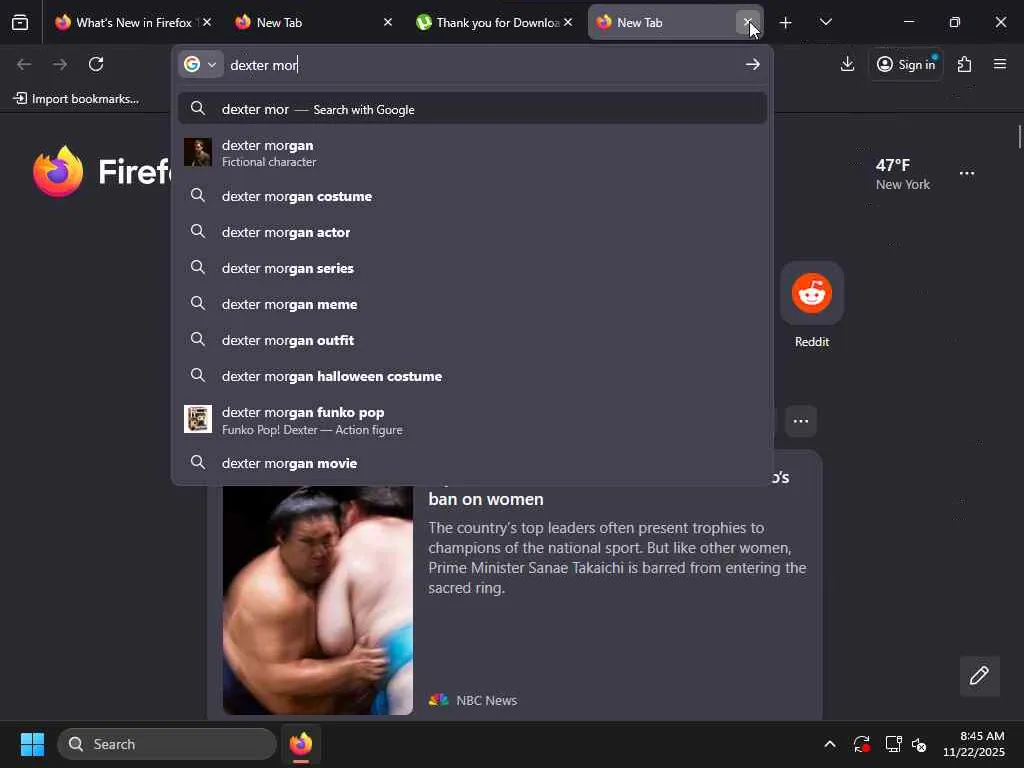This screenshot has width=1024, height=768.
Task: Select the active New Tab title
Action: pos(639,23)
